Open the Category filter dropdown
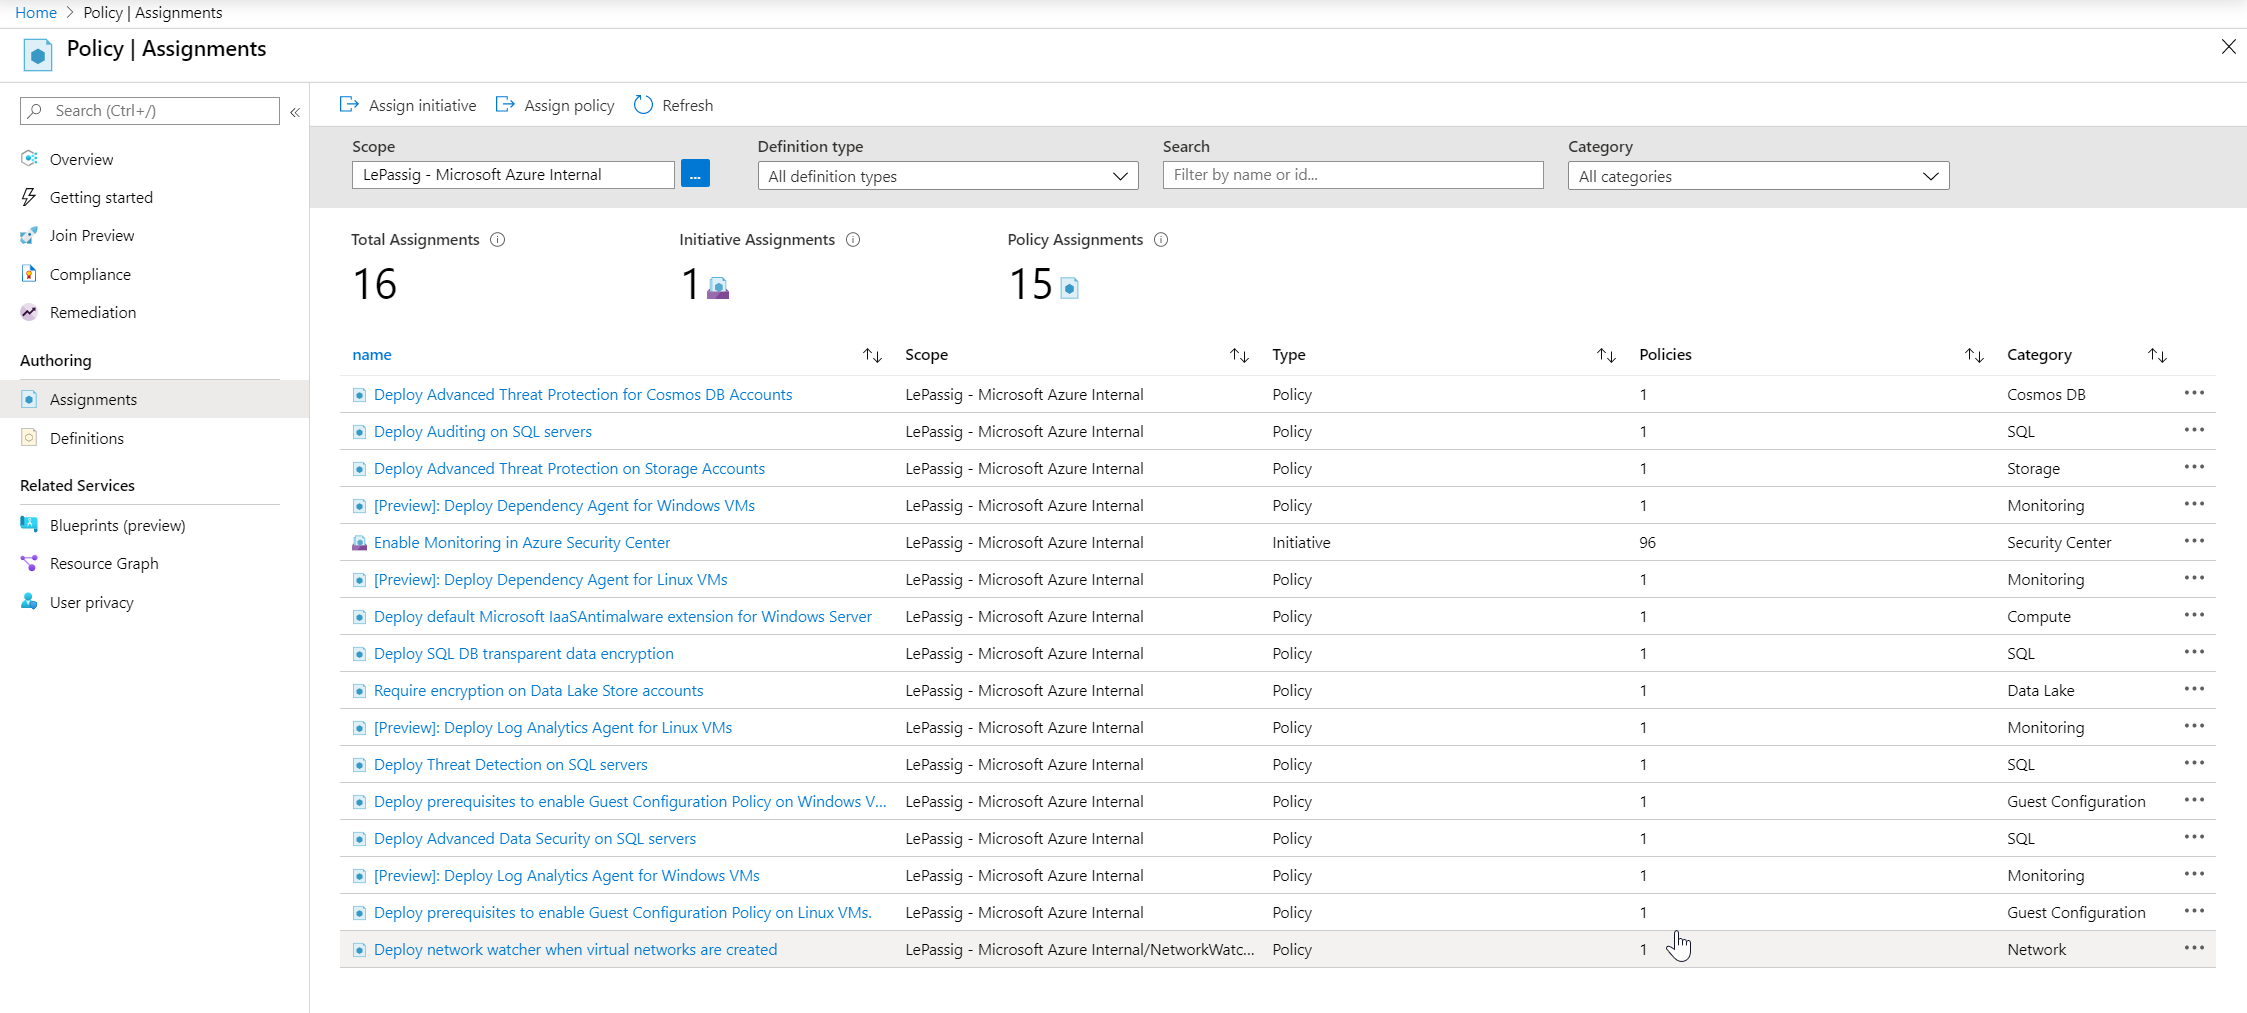Viewport: 2247px width, 1013px height. pos(1758,176)
